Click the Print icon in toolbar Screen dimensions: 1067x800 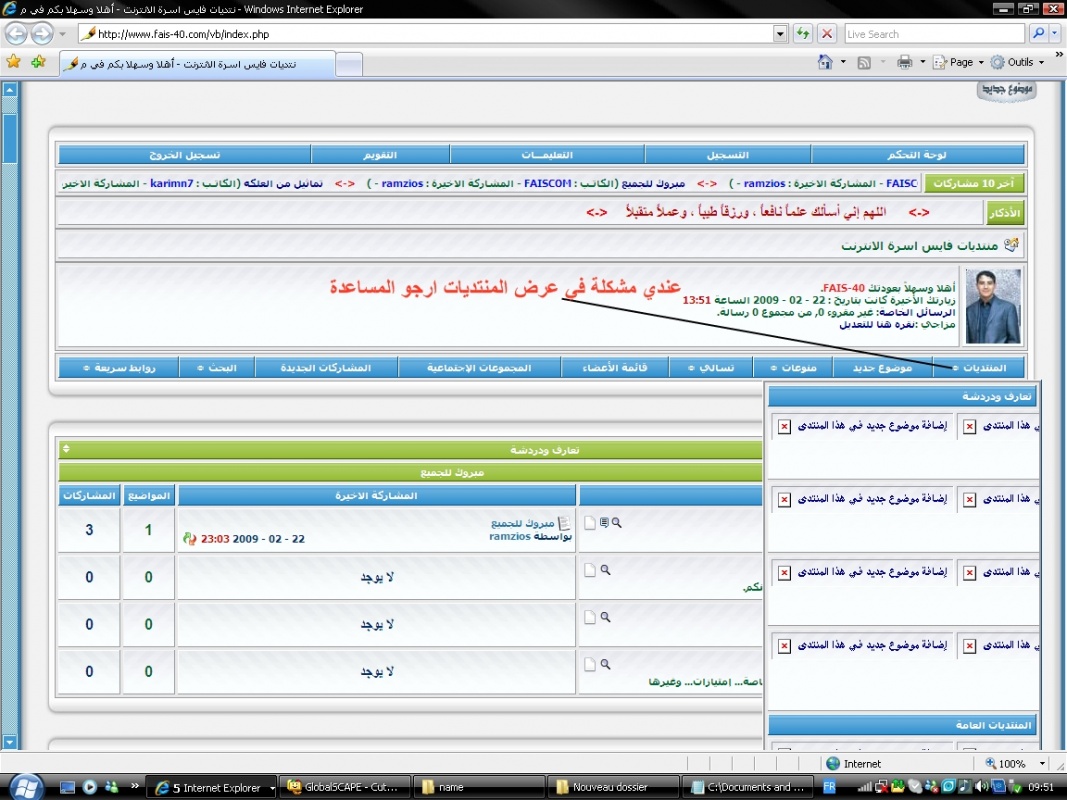click(904, 62)
